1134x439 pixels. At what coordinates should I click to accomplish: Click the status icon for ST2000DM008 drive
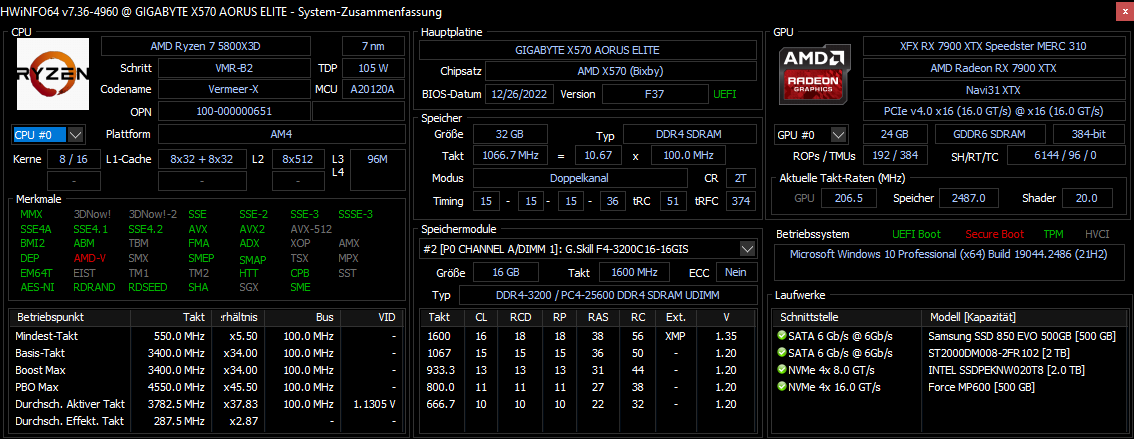click(x=781, y=353)
